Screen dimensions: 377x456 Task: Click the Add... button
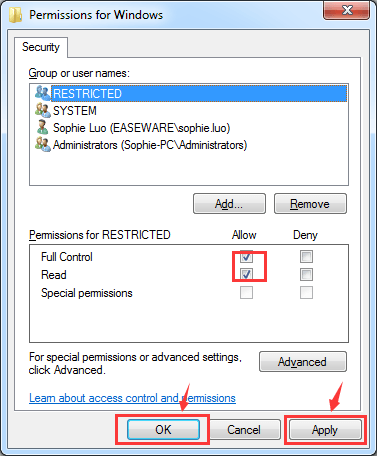coord(229,203)
